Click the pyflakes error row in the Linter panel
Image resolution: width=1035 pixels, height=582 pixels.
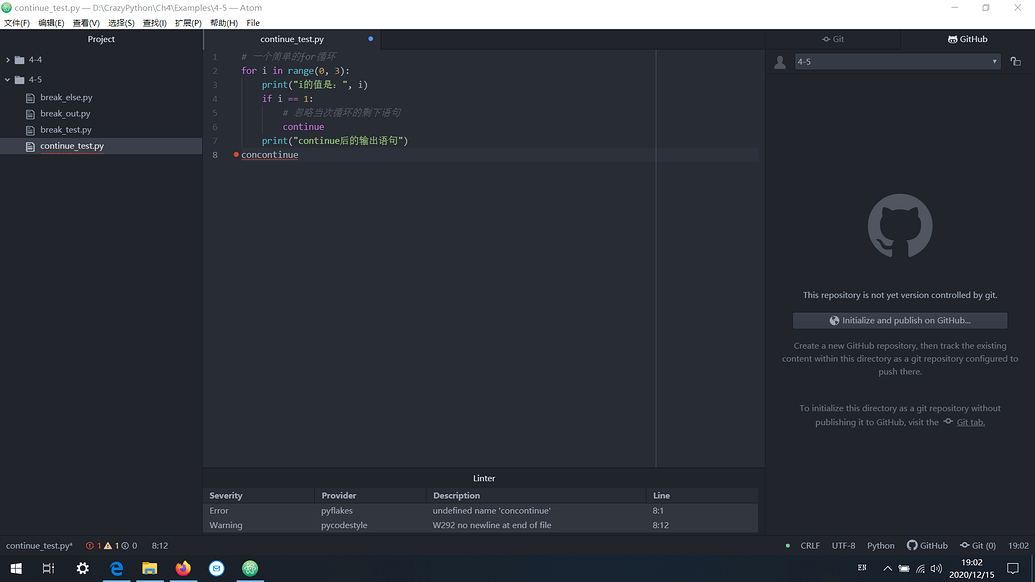click(x=400, y=510)
